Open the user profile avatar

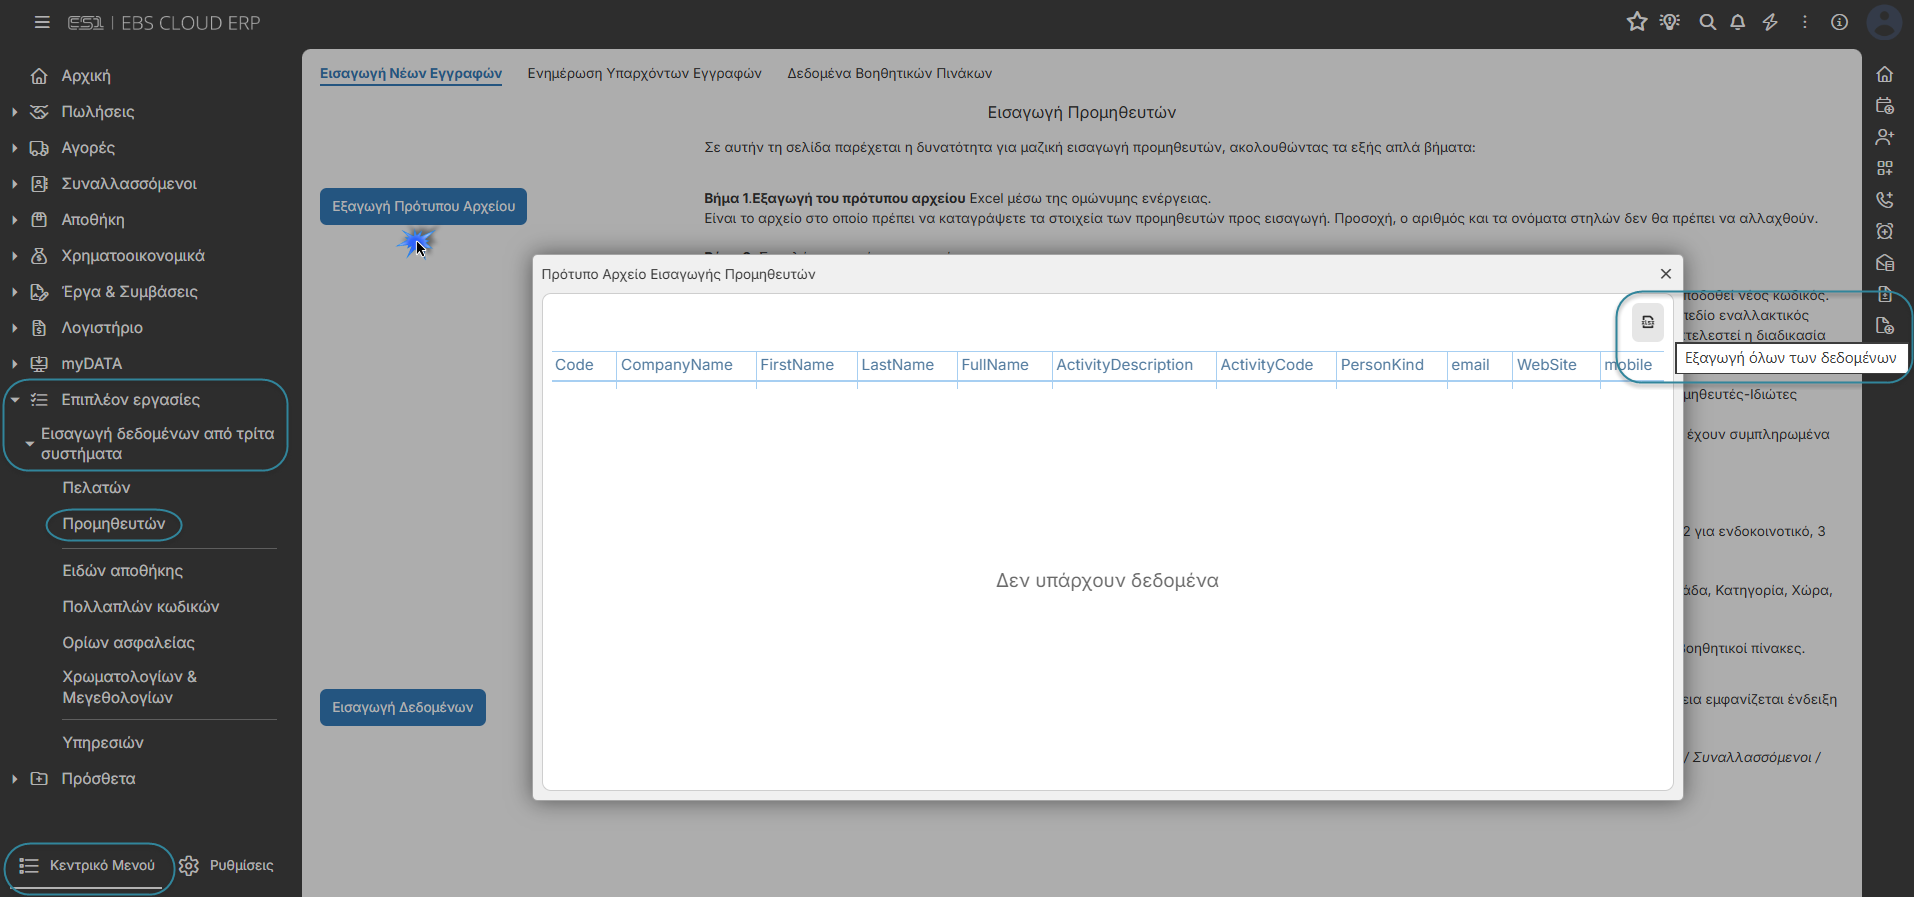click(1884, 22)
